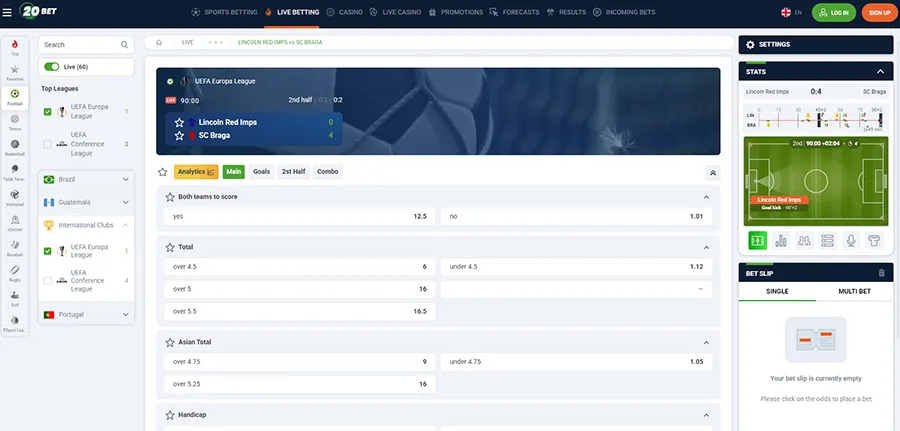Image resolution: width=900 pixels, height=431 pixels.
Task: Click the Log In button
Action: (833, 13)
